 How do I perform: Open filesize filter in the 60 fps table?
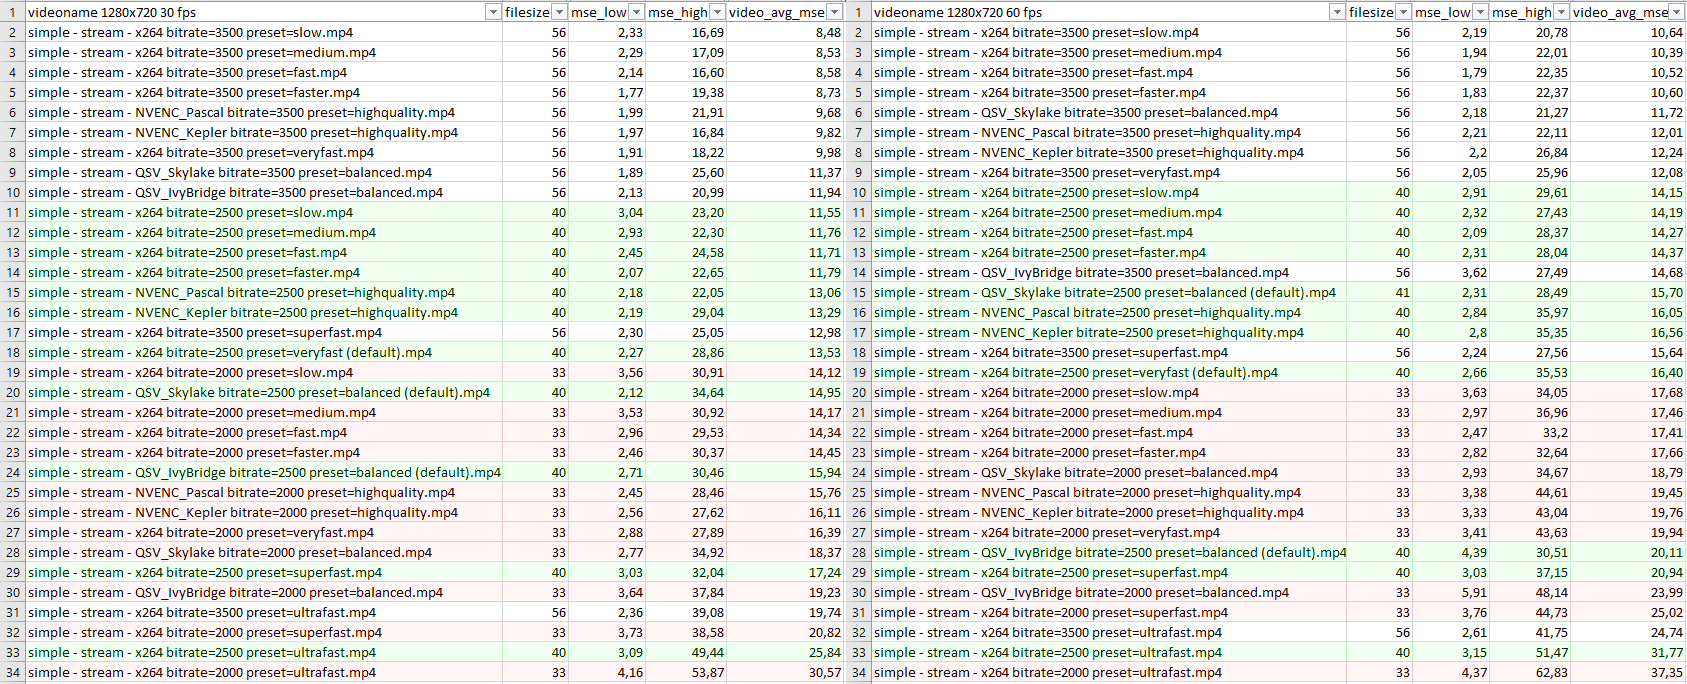(x=1403, y=12)
